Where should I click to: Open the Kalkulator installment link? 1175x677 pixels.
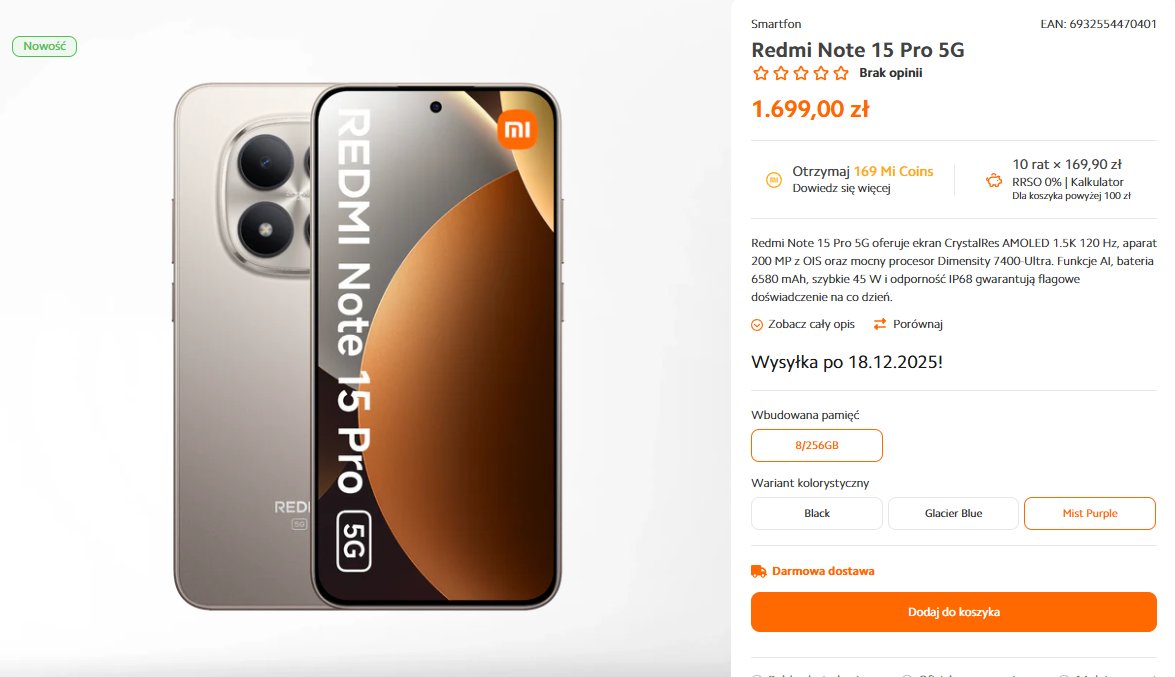pos(1097,181)
